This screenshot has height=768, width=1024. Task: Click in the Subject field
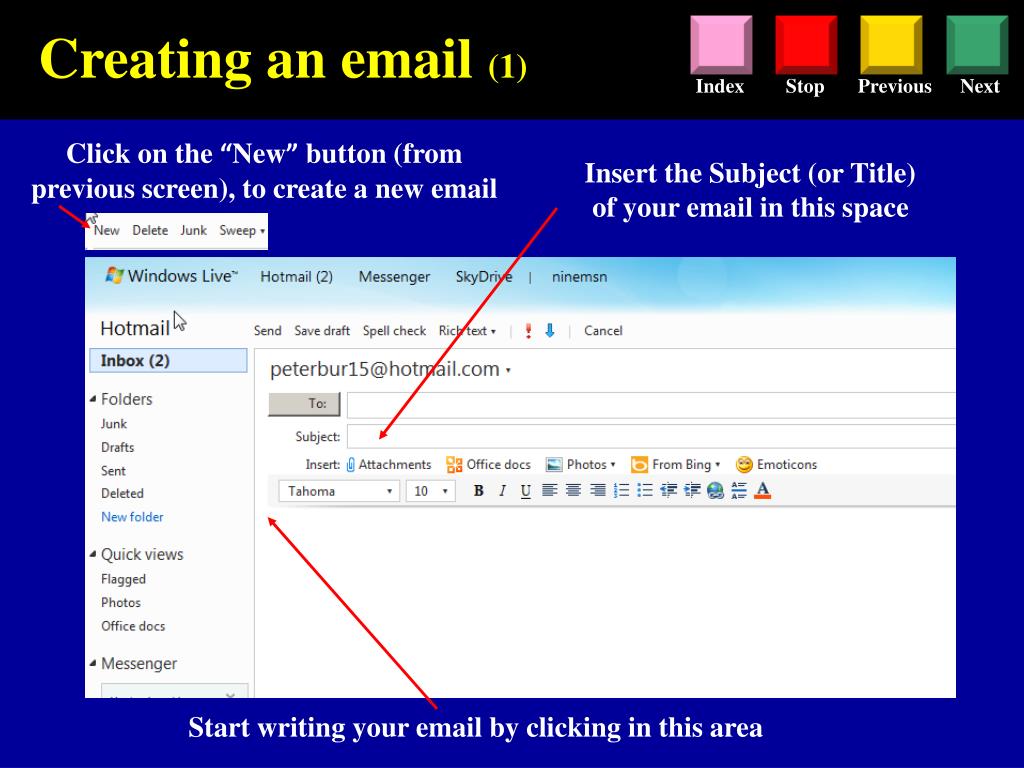[x=651, y=436]
